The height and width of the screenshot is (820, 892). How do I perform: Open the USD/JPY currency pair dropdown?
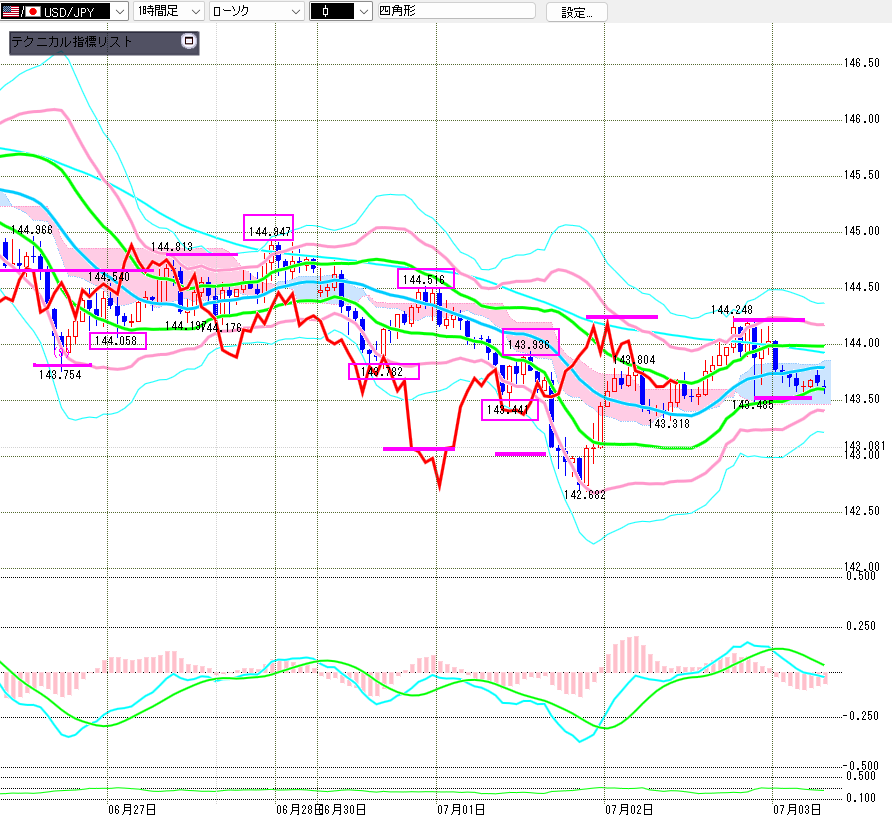click(x=121, y=11)
